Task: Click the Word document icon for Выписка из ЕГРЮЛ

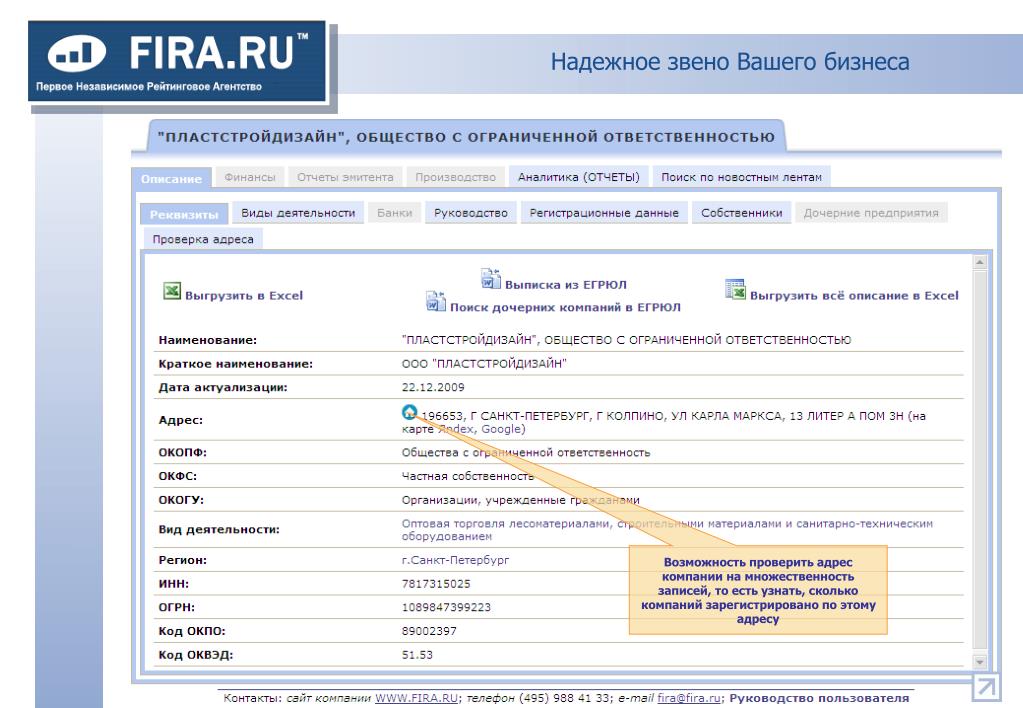Action: tap(491, 279)
